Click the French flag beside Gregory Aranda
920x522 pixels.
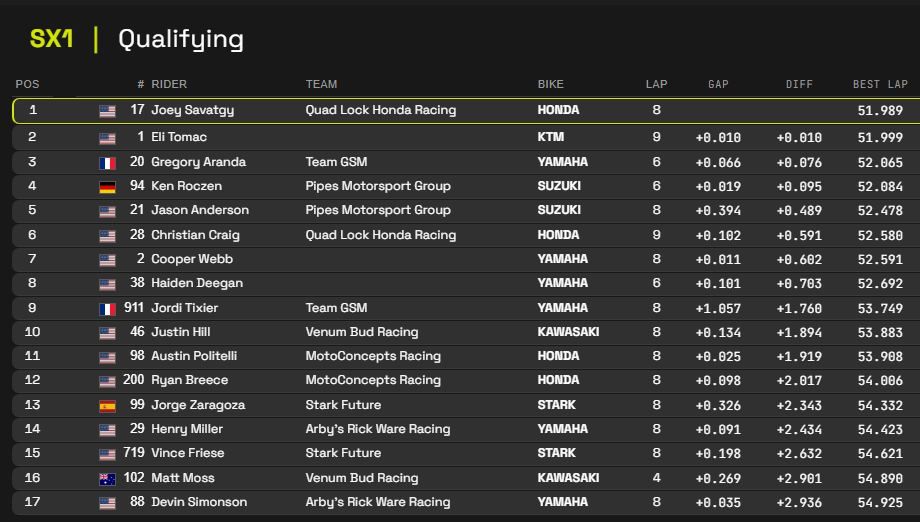(107, 162)
